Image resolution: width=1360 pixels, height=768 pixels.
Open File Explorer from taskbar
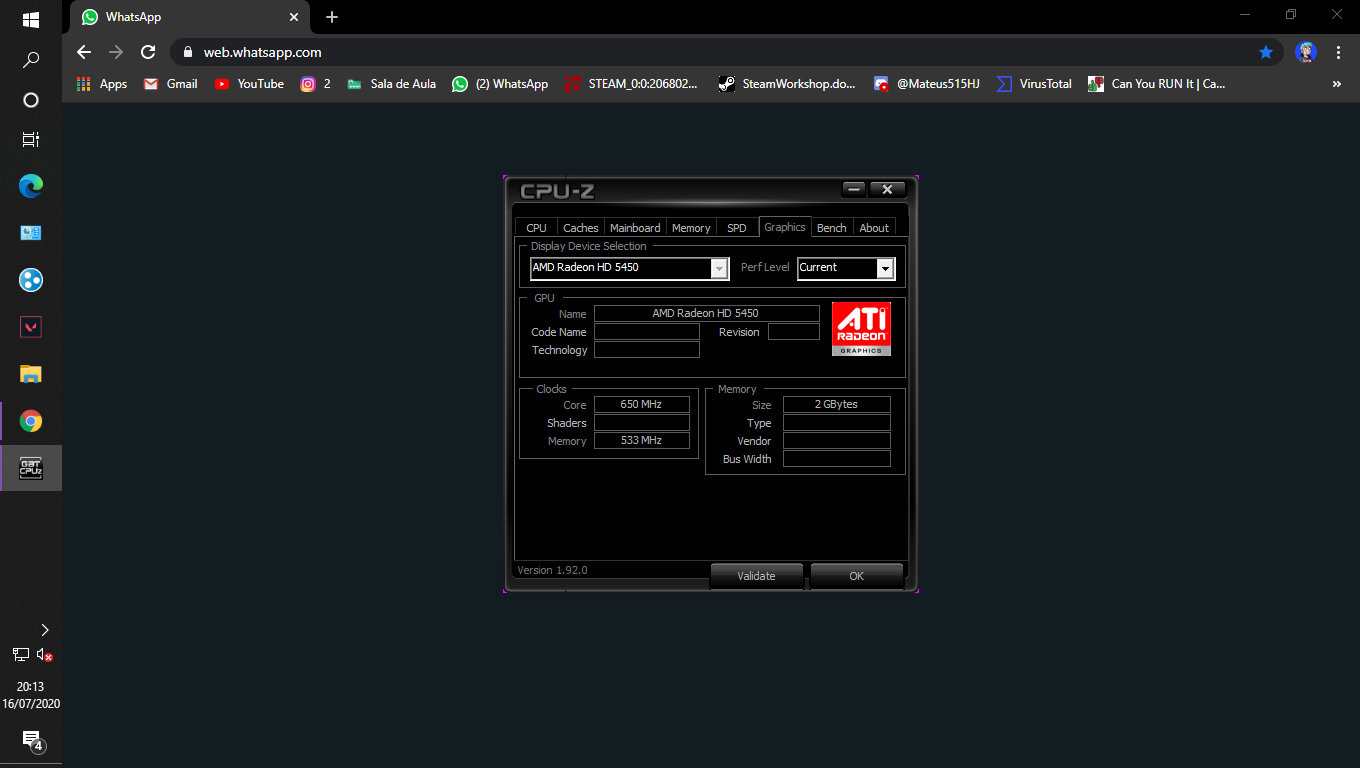click(30, 374)
